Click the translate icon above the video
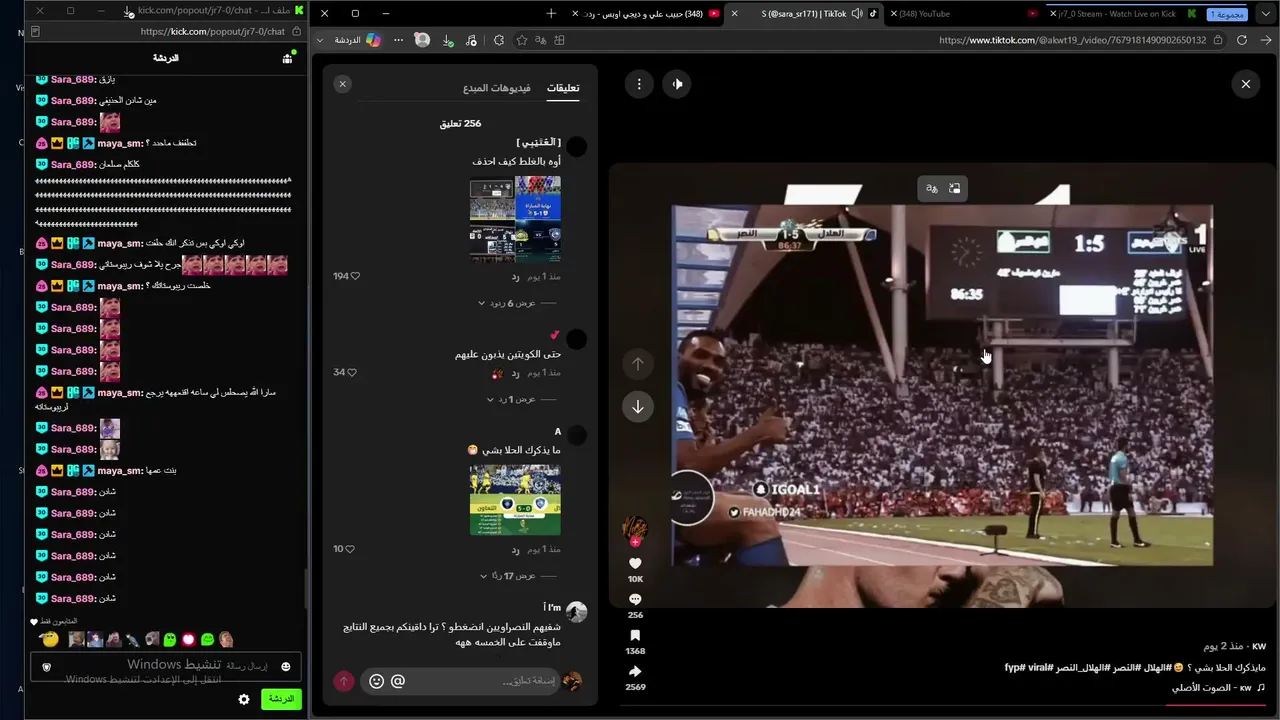 (x=932, y=188)
